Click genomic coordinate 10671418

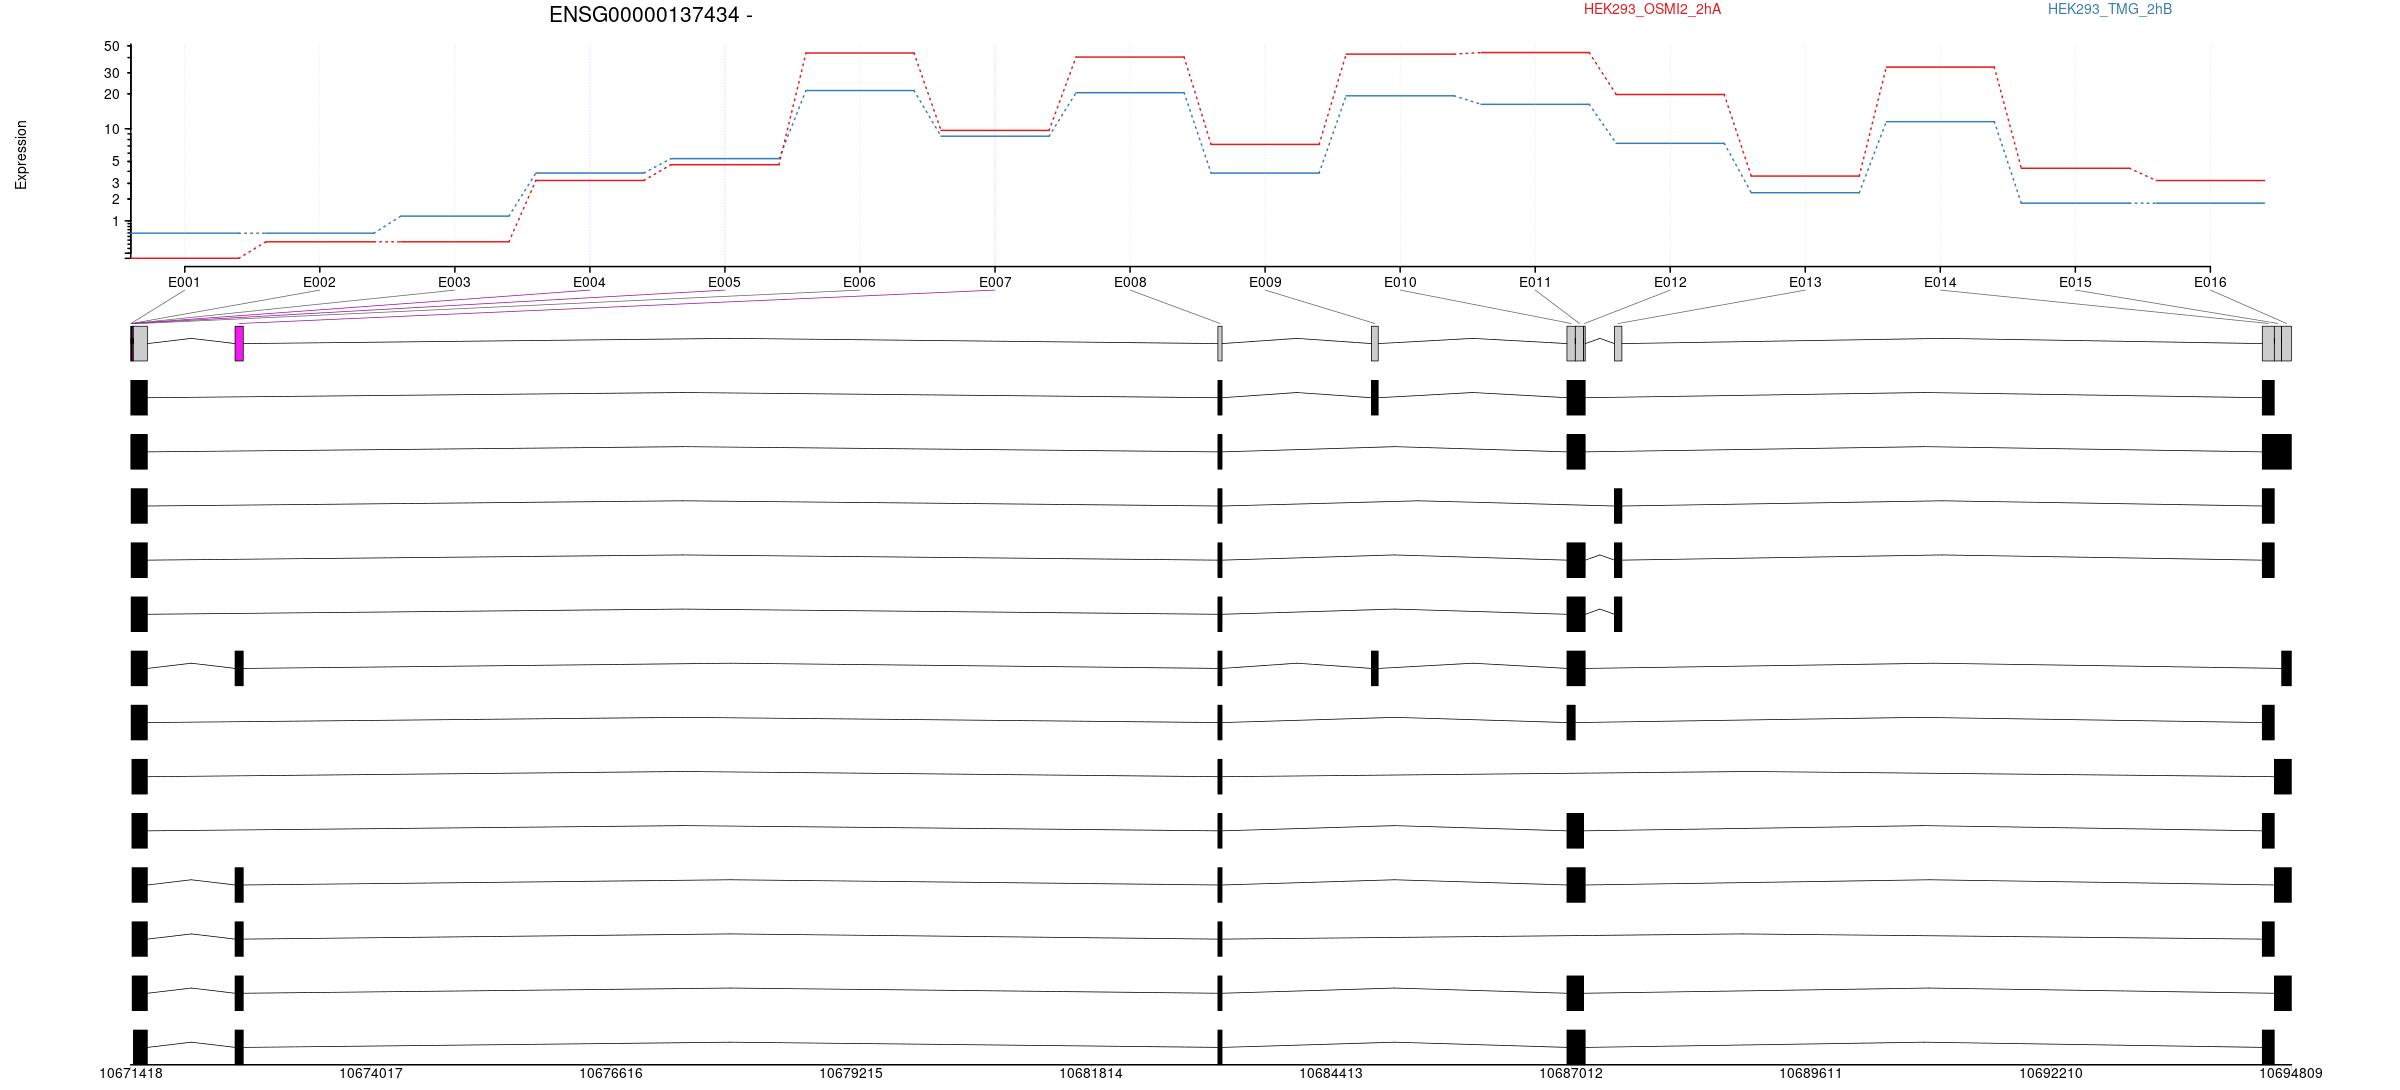pos(131,1073)
